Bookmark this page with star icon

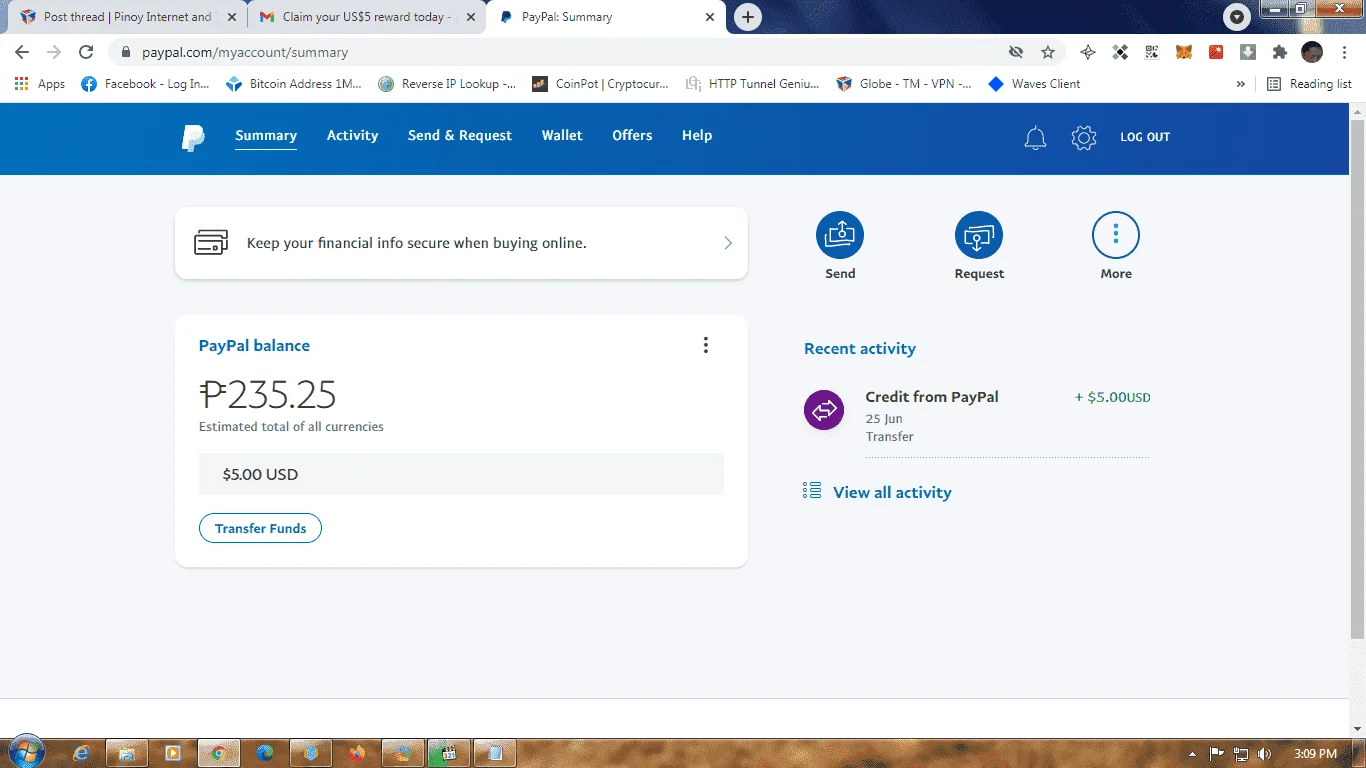point(1047,52)
